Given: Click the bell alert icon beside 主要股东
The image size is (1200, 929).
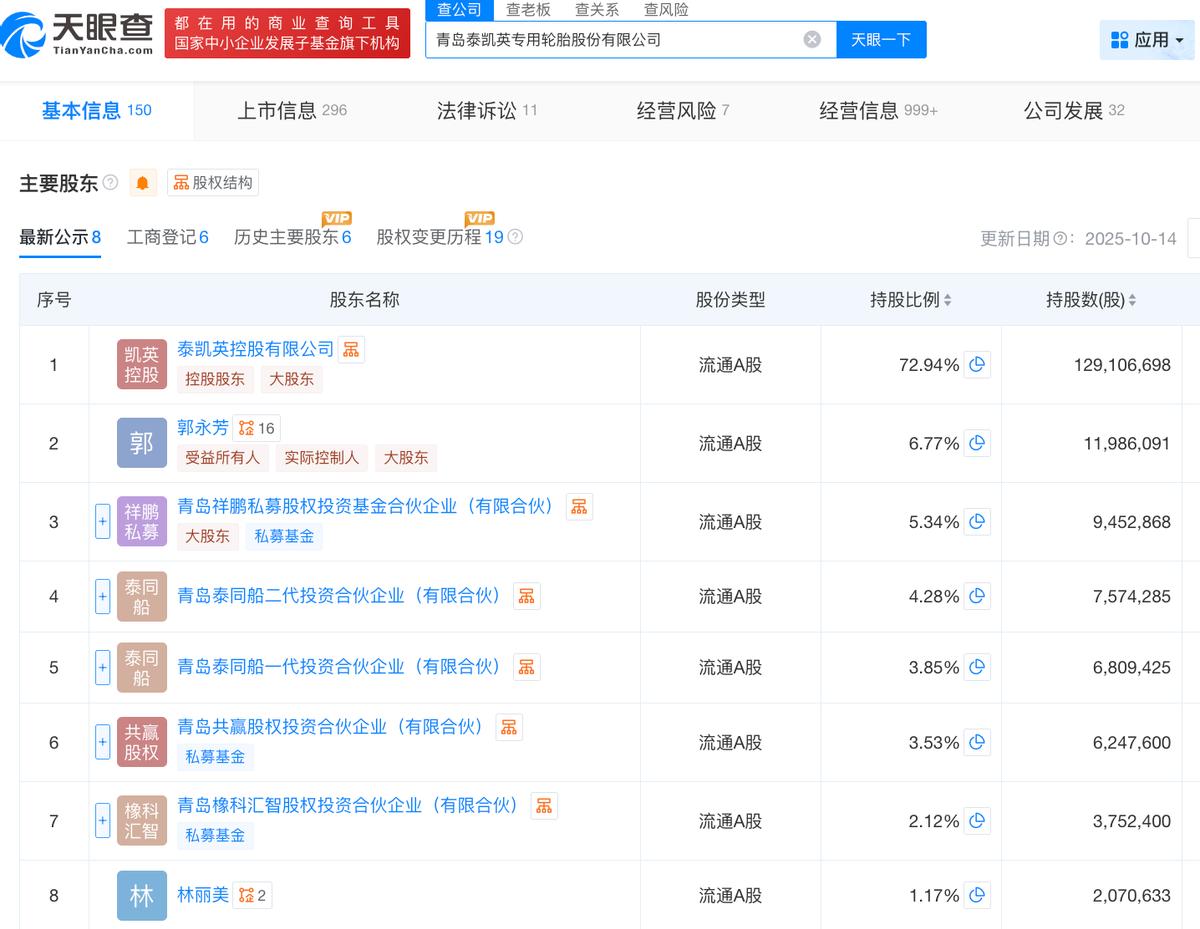Looking at the screenshot, I should point(143,183).
